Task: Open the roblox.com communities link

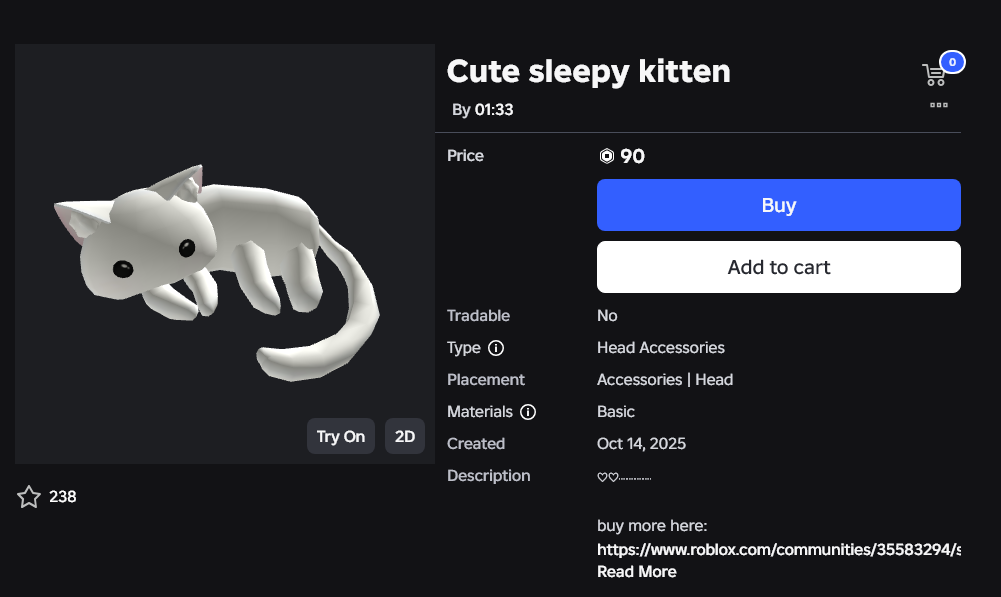Action: pyautogui.click(x=779, y=550)
